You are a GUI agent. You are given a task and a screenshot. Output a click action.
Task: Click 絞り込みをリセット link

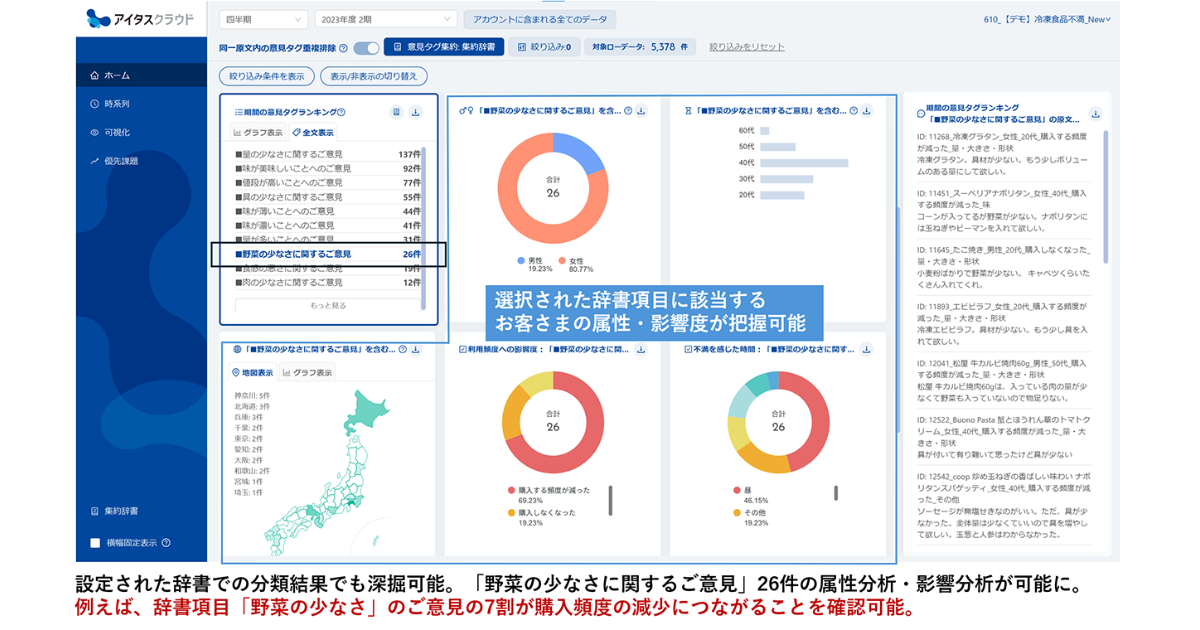(747, 47)
